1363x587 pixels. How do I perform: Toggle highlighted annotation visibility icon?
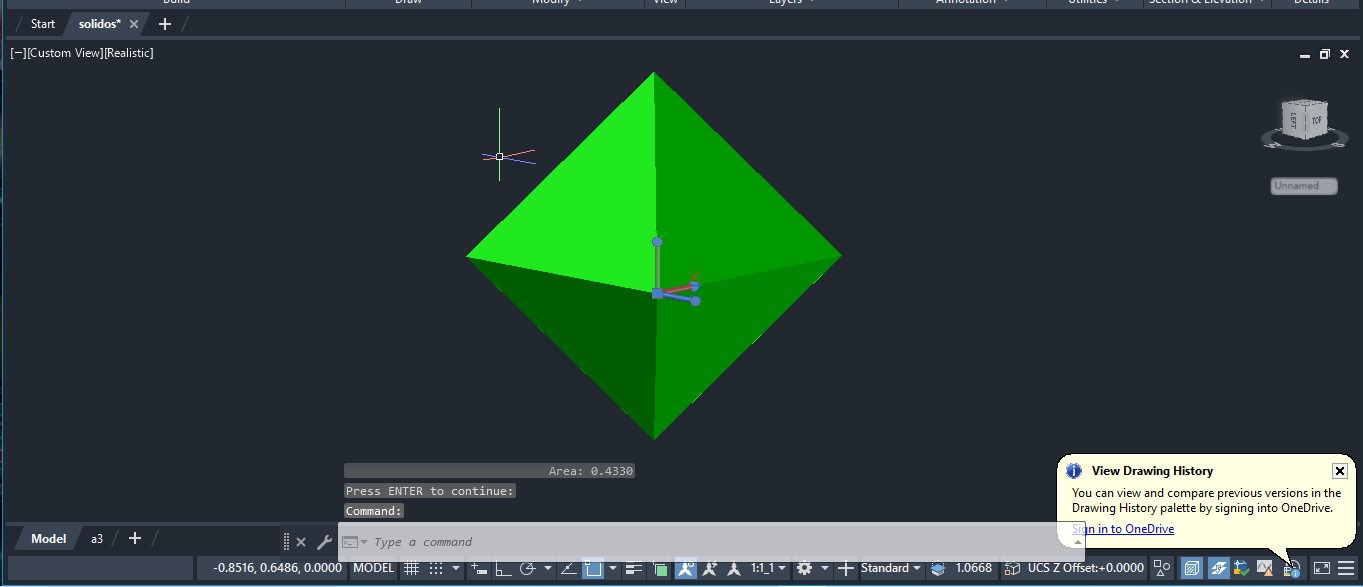pos(686,569)
